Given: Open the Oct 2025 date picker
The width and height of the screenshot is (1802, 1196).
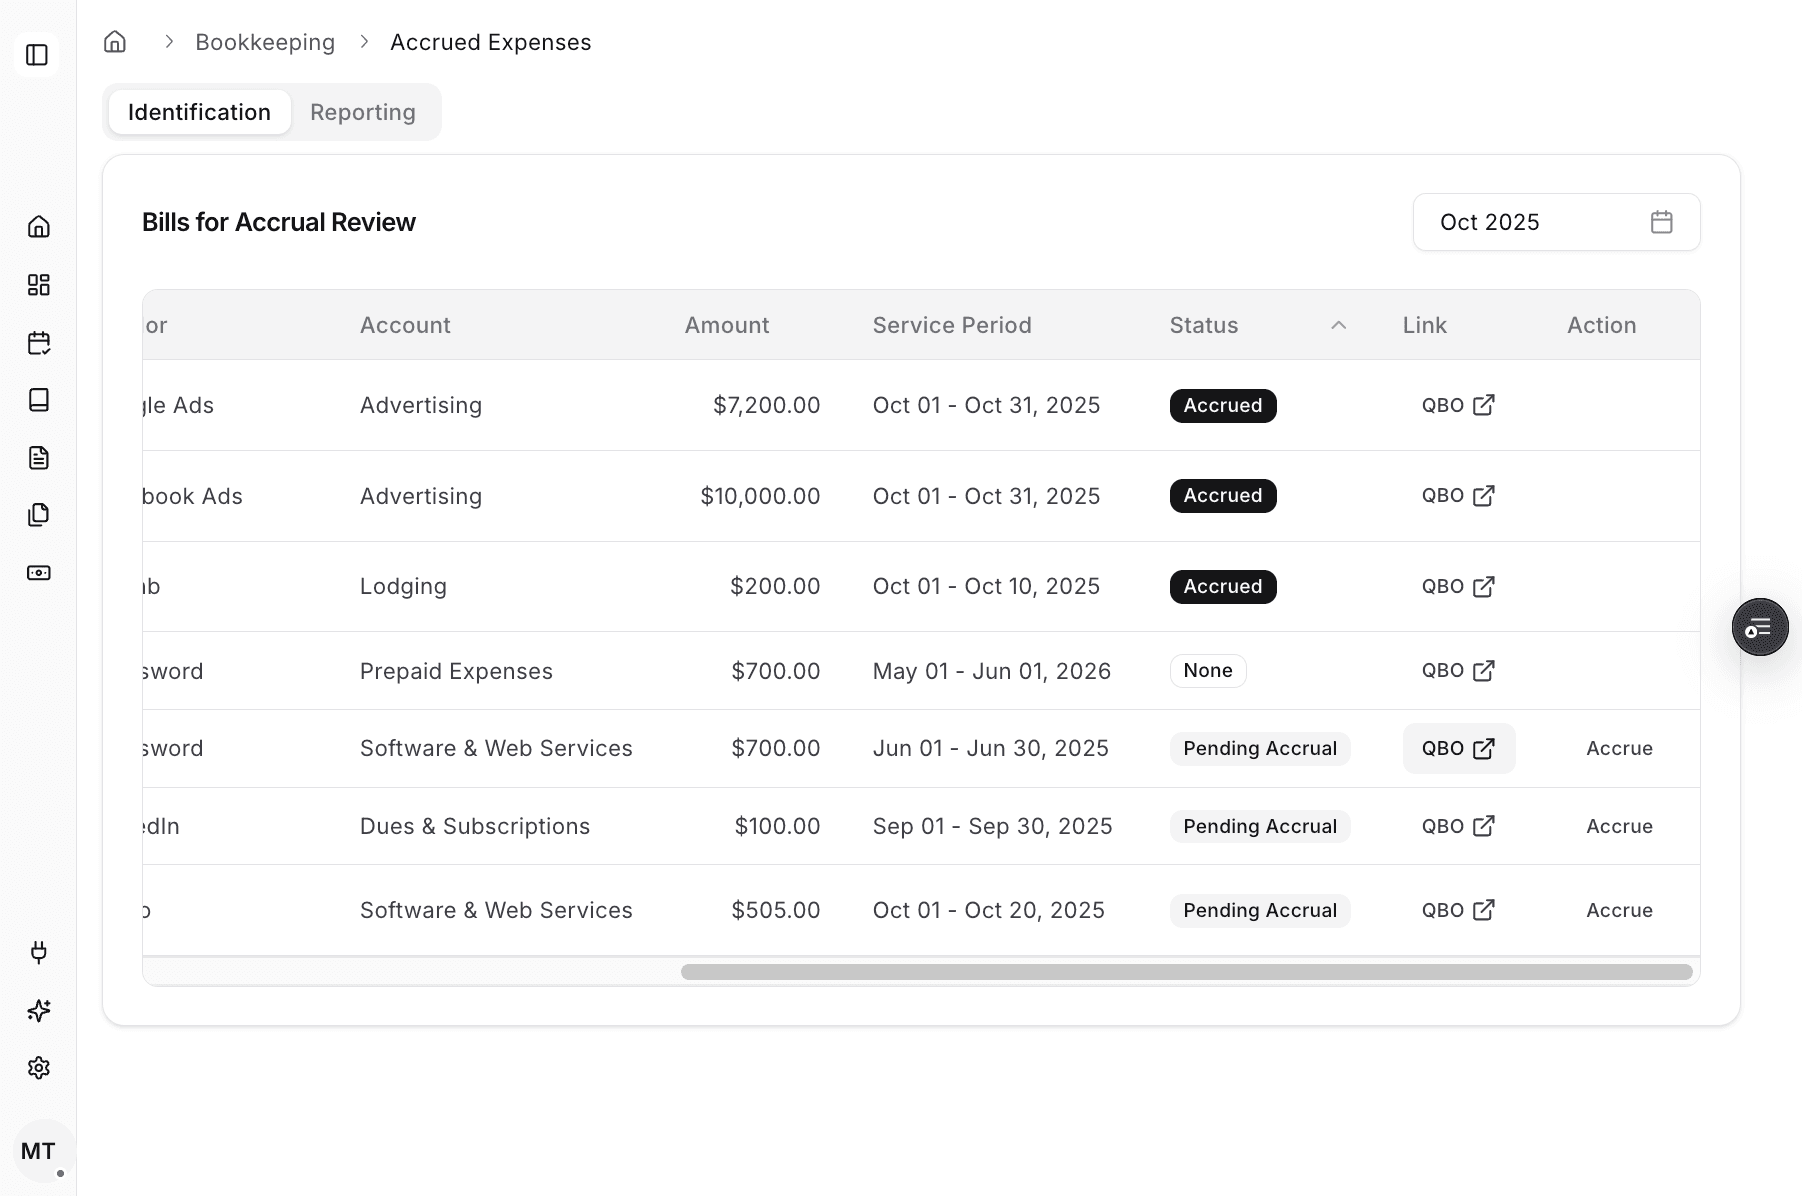Looking at the screenshot, I should point(1520,222).
